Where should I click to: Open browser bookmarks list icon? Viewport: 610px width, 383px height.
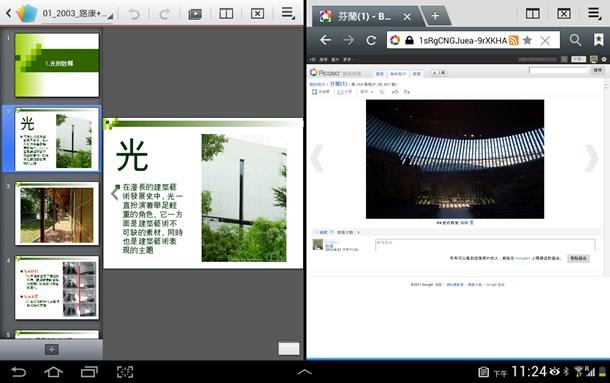pyautogui.click(x=598, y=40)
